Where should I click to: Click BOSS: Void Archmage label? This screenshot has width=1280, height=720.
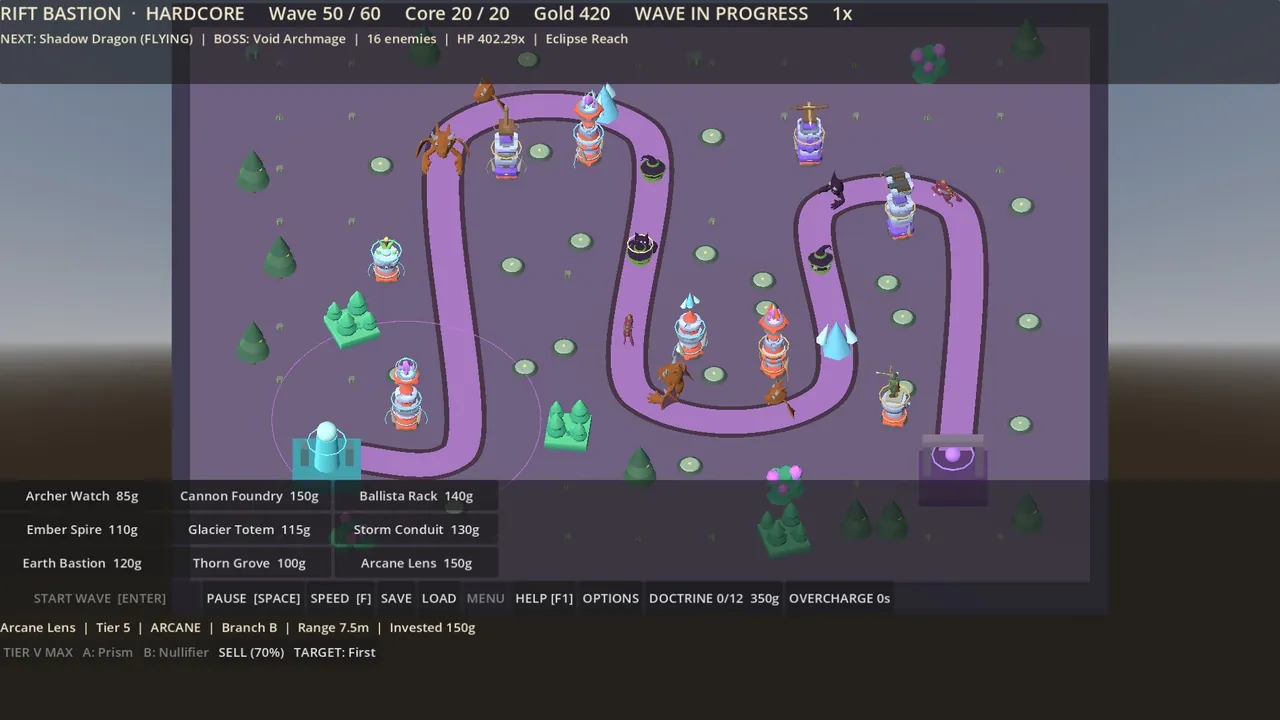click(x=280, y=39)
